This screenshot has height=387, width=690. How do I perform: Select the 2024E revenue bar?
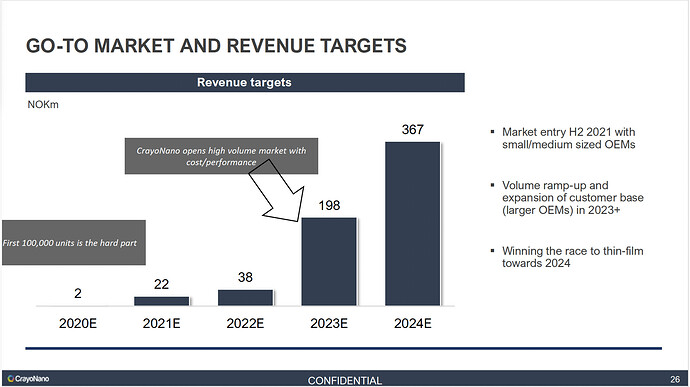pyautogui.click(x=412, y=224)
